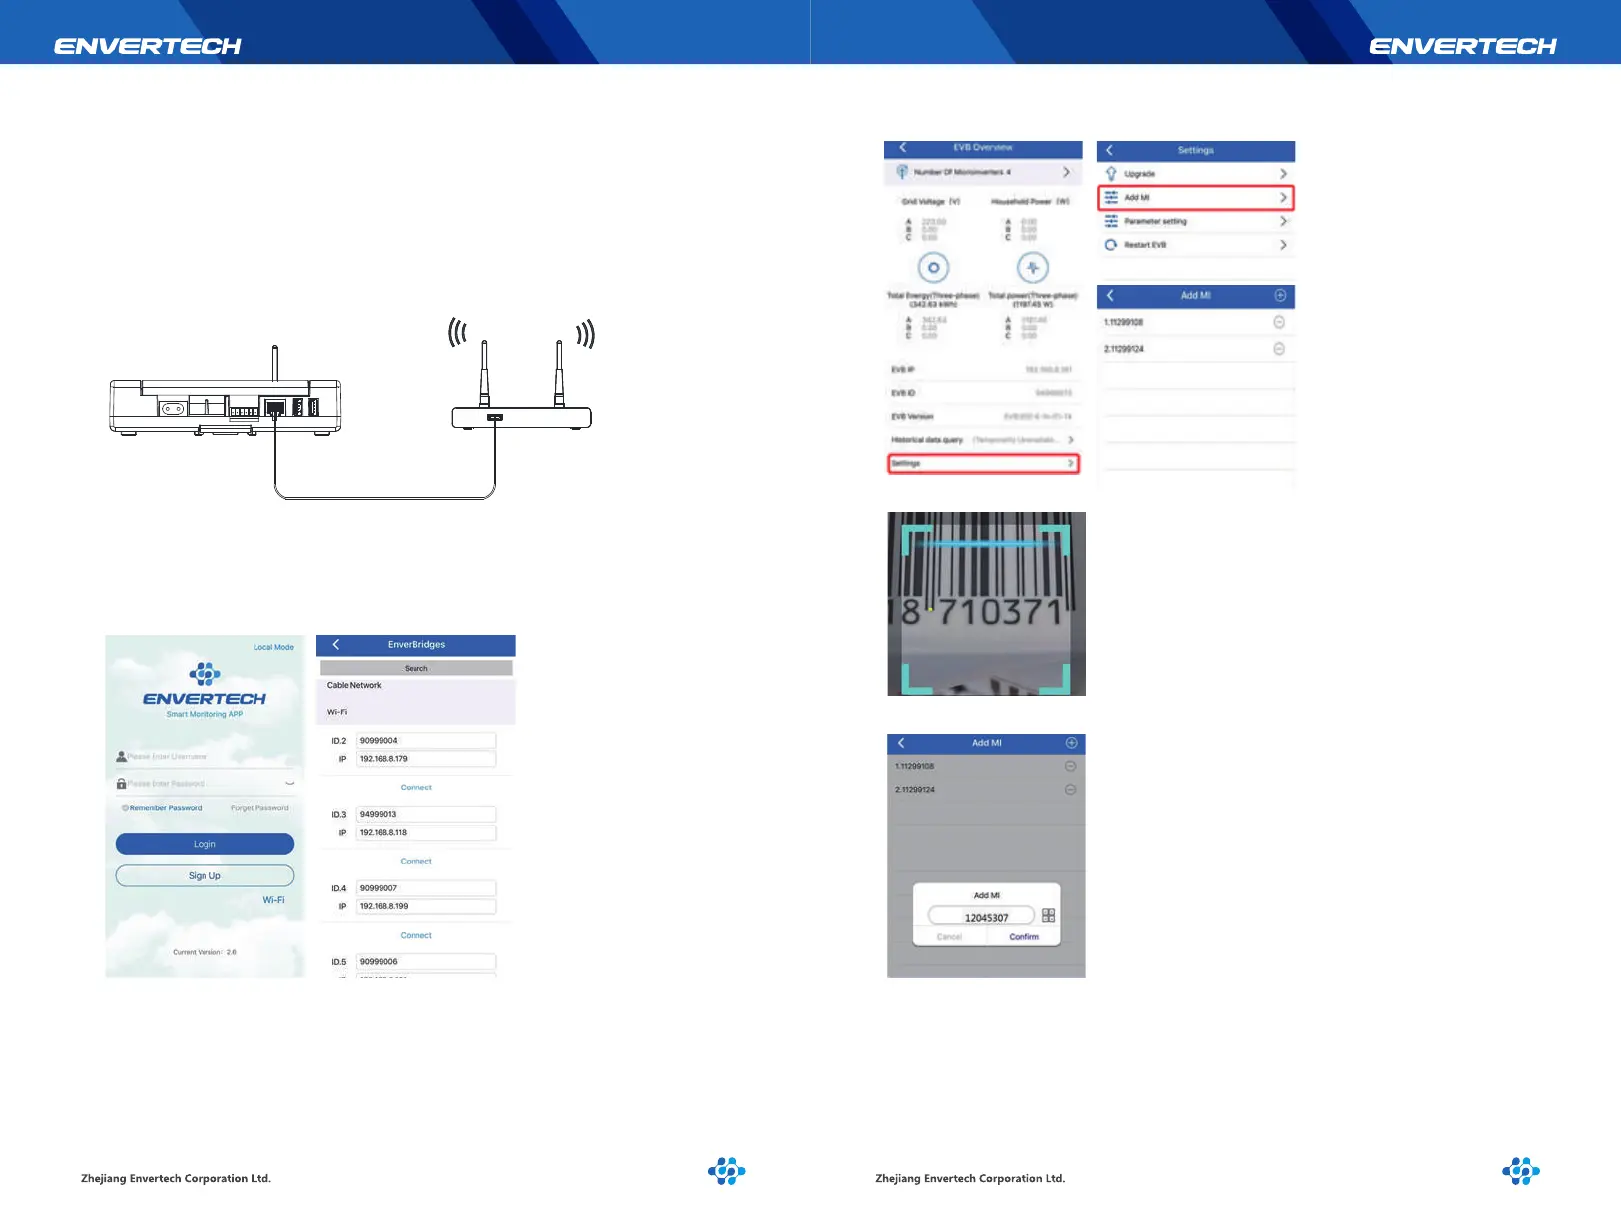Click the IP field showing 192.168.8.199
Screen dimensions: 1621x1225
[426, 906]
